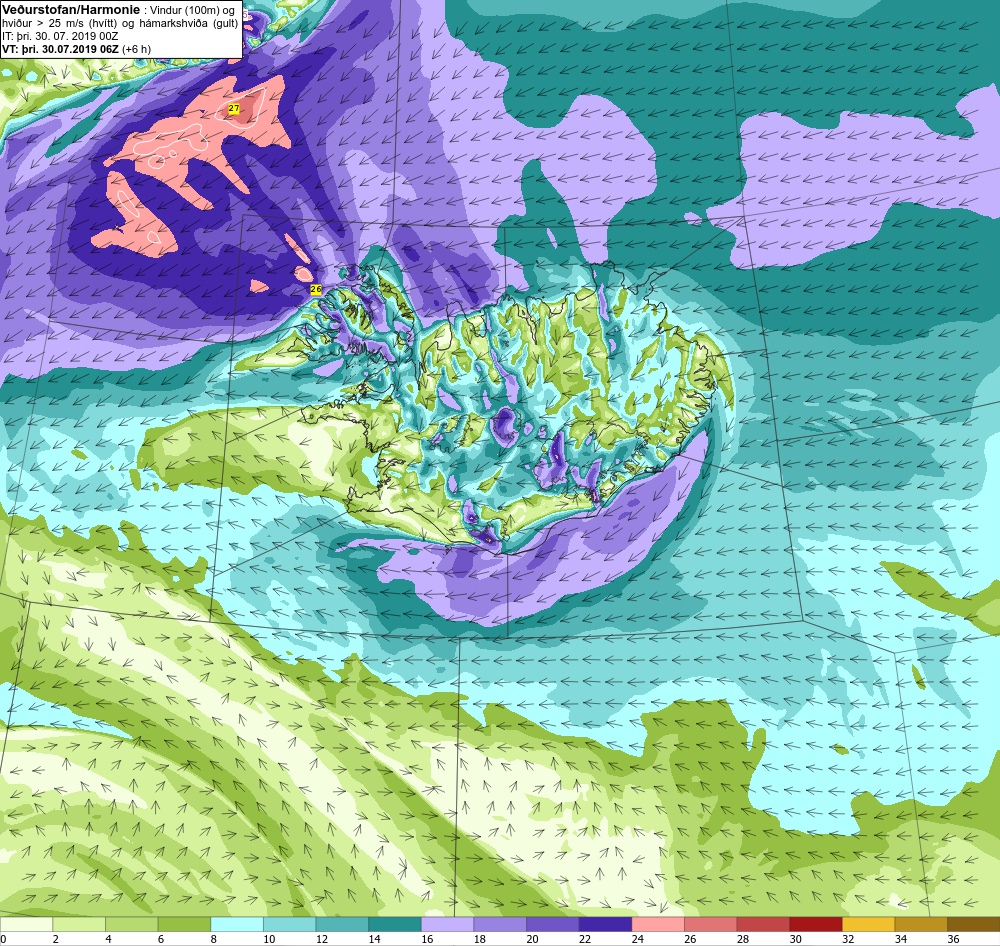Pick the yellow 32–34 m/s swatch

tap(868, 924)
